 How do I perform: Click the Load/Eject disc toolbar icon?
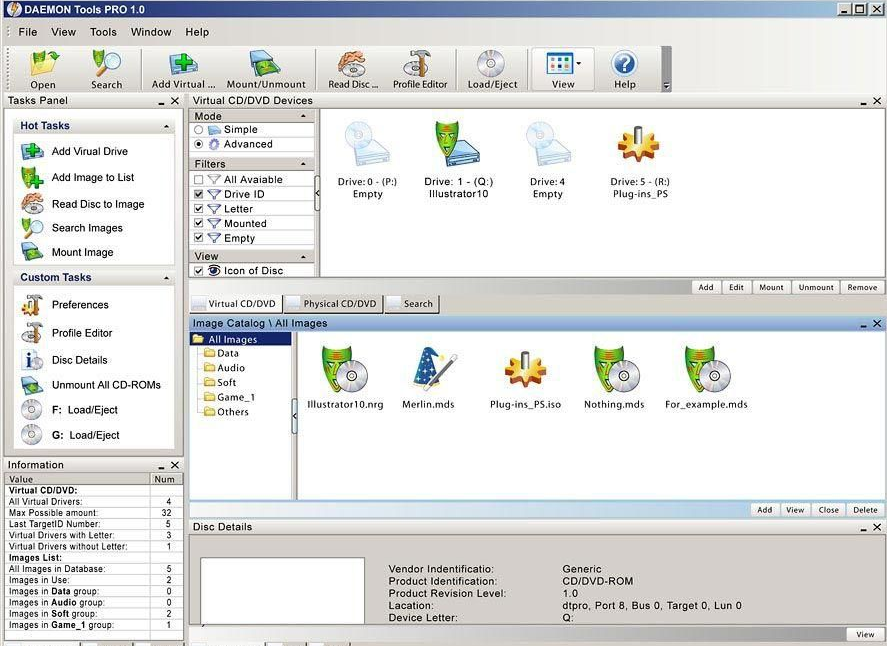491,67
